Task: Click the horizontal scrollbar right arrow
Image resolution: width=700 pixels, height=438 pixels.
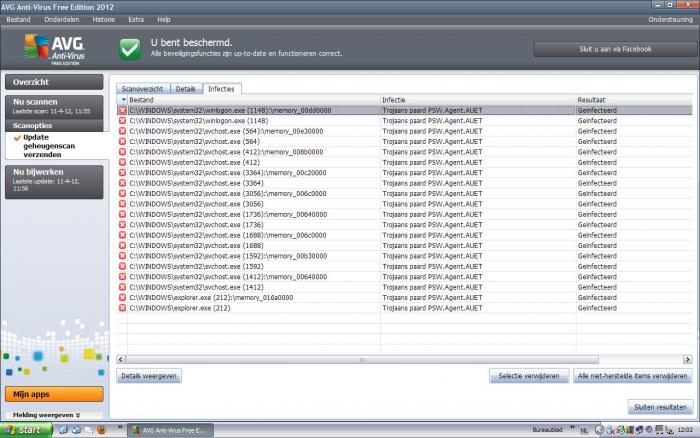Action: point(688,359)
